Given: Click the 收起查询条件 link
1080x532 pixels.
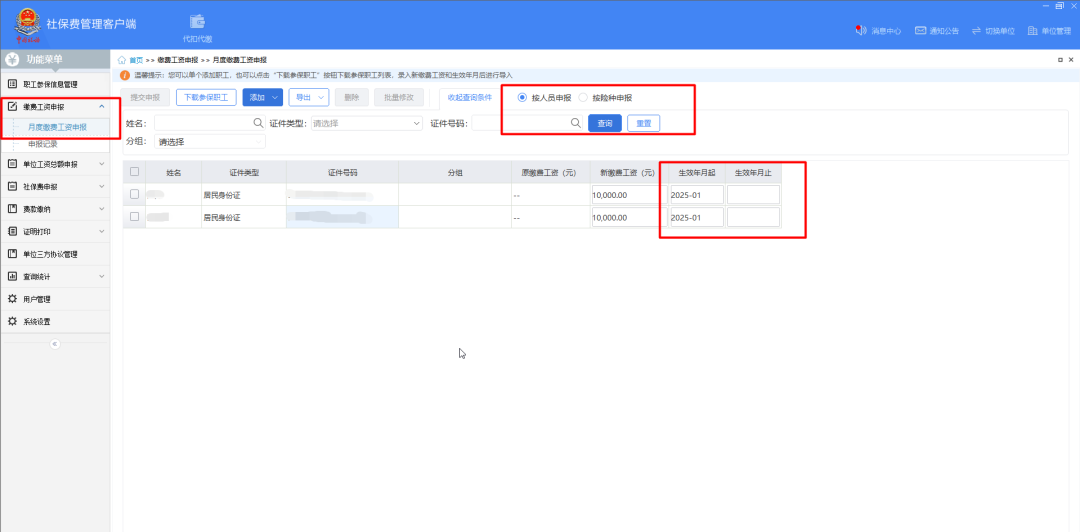Looking at the screenshot, I should [469, 98].
